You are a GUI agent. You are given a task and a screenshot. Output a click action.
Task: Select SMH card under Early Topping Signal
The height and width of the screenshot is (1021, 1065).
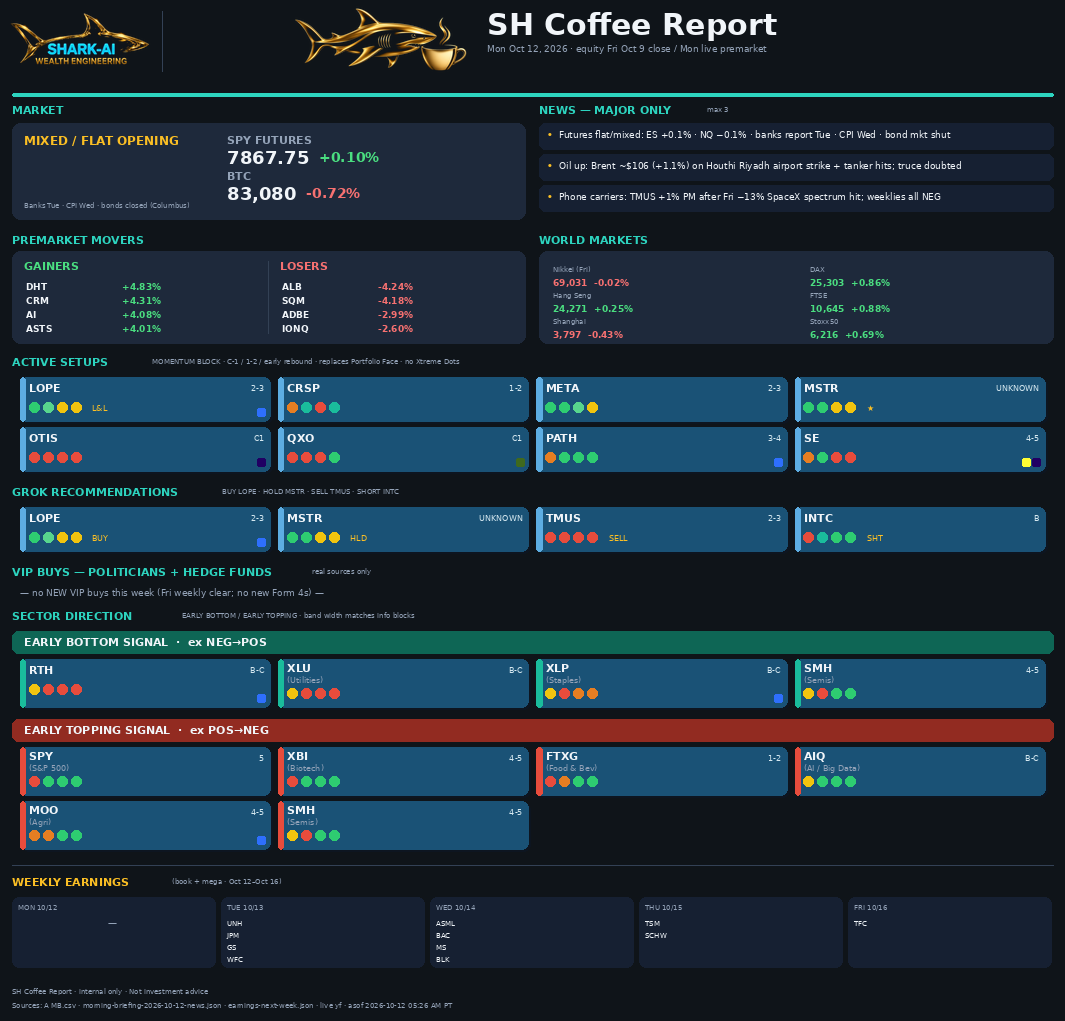(x=403, y=825)
